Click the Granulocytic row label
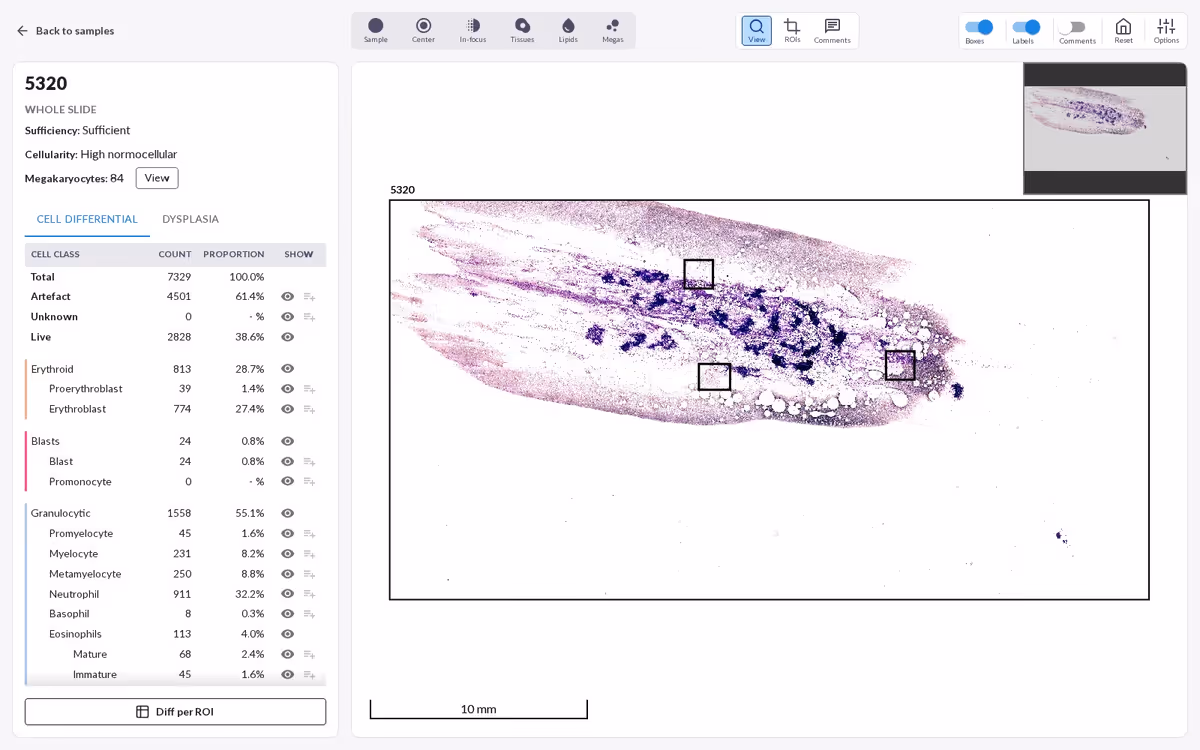1200x750 pixels. 61,513
